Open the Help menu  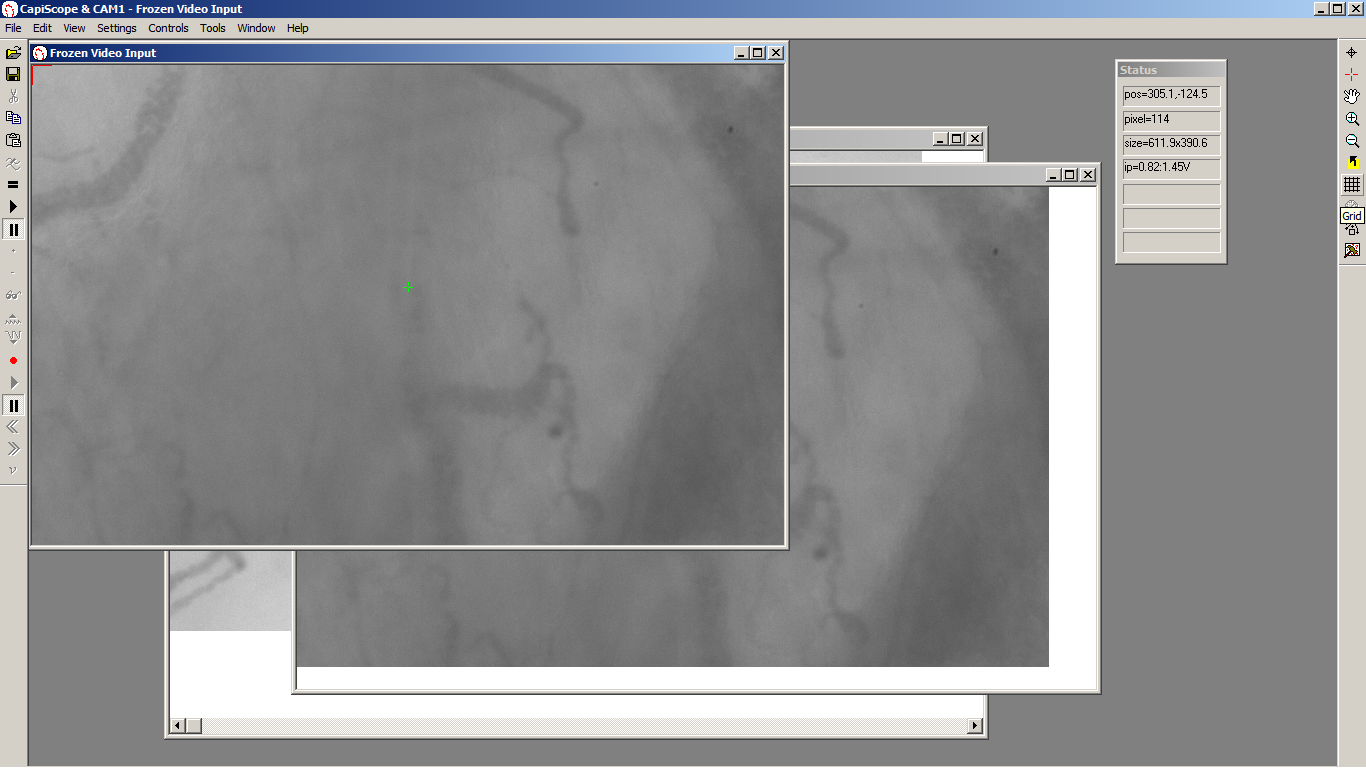click(x=298, y=28)
